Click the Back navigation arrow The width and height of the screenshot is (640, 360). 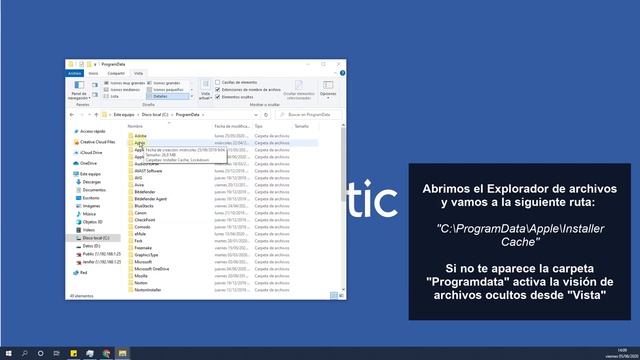coord(72,115)
